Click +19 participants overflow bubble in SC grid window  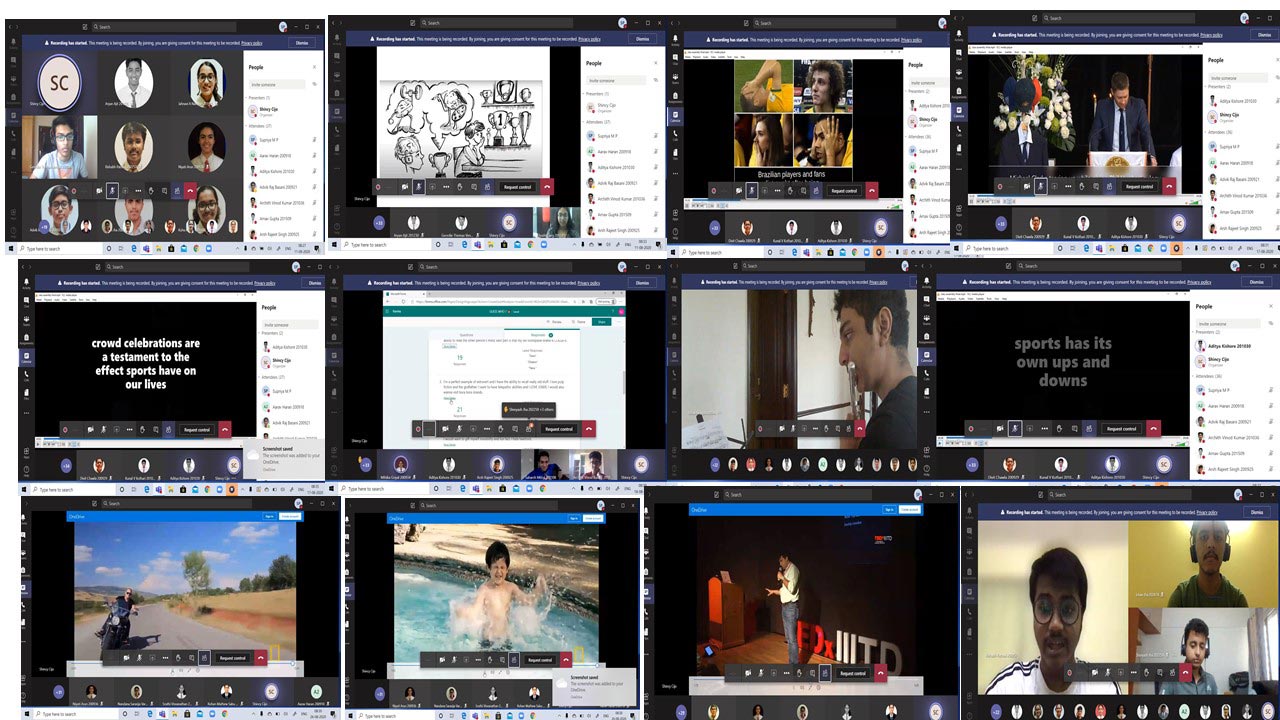[x=44, y=227]
